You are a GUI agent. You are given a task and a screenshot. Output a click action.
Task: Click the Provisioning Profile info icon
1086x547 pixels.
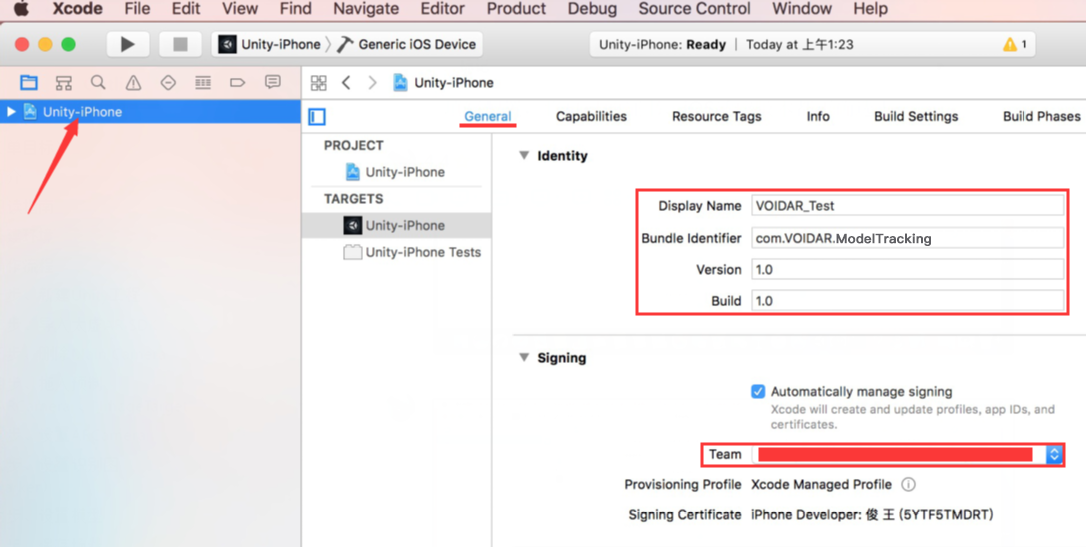(x=908, y=484)
